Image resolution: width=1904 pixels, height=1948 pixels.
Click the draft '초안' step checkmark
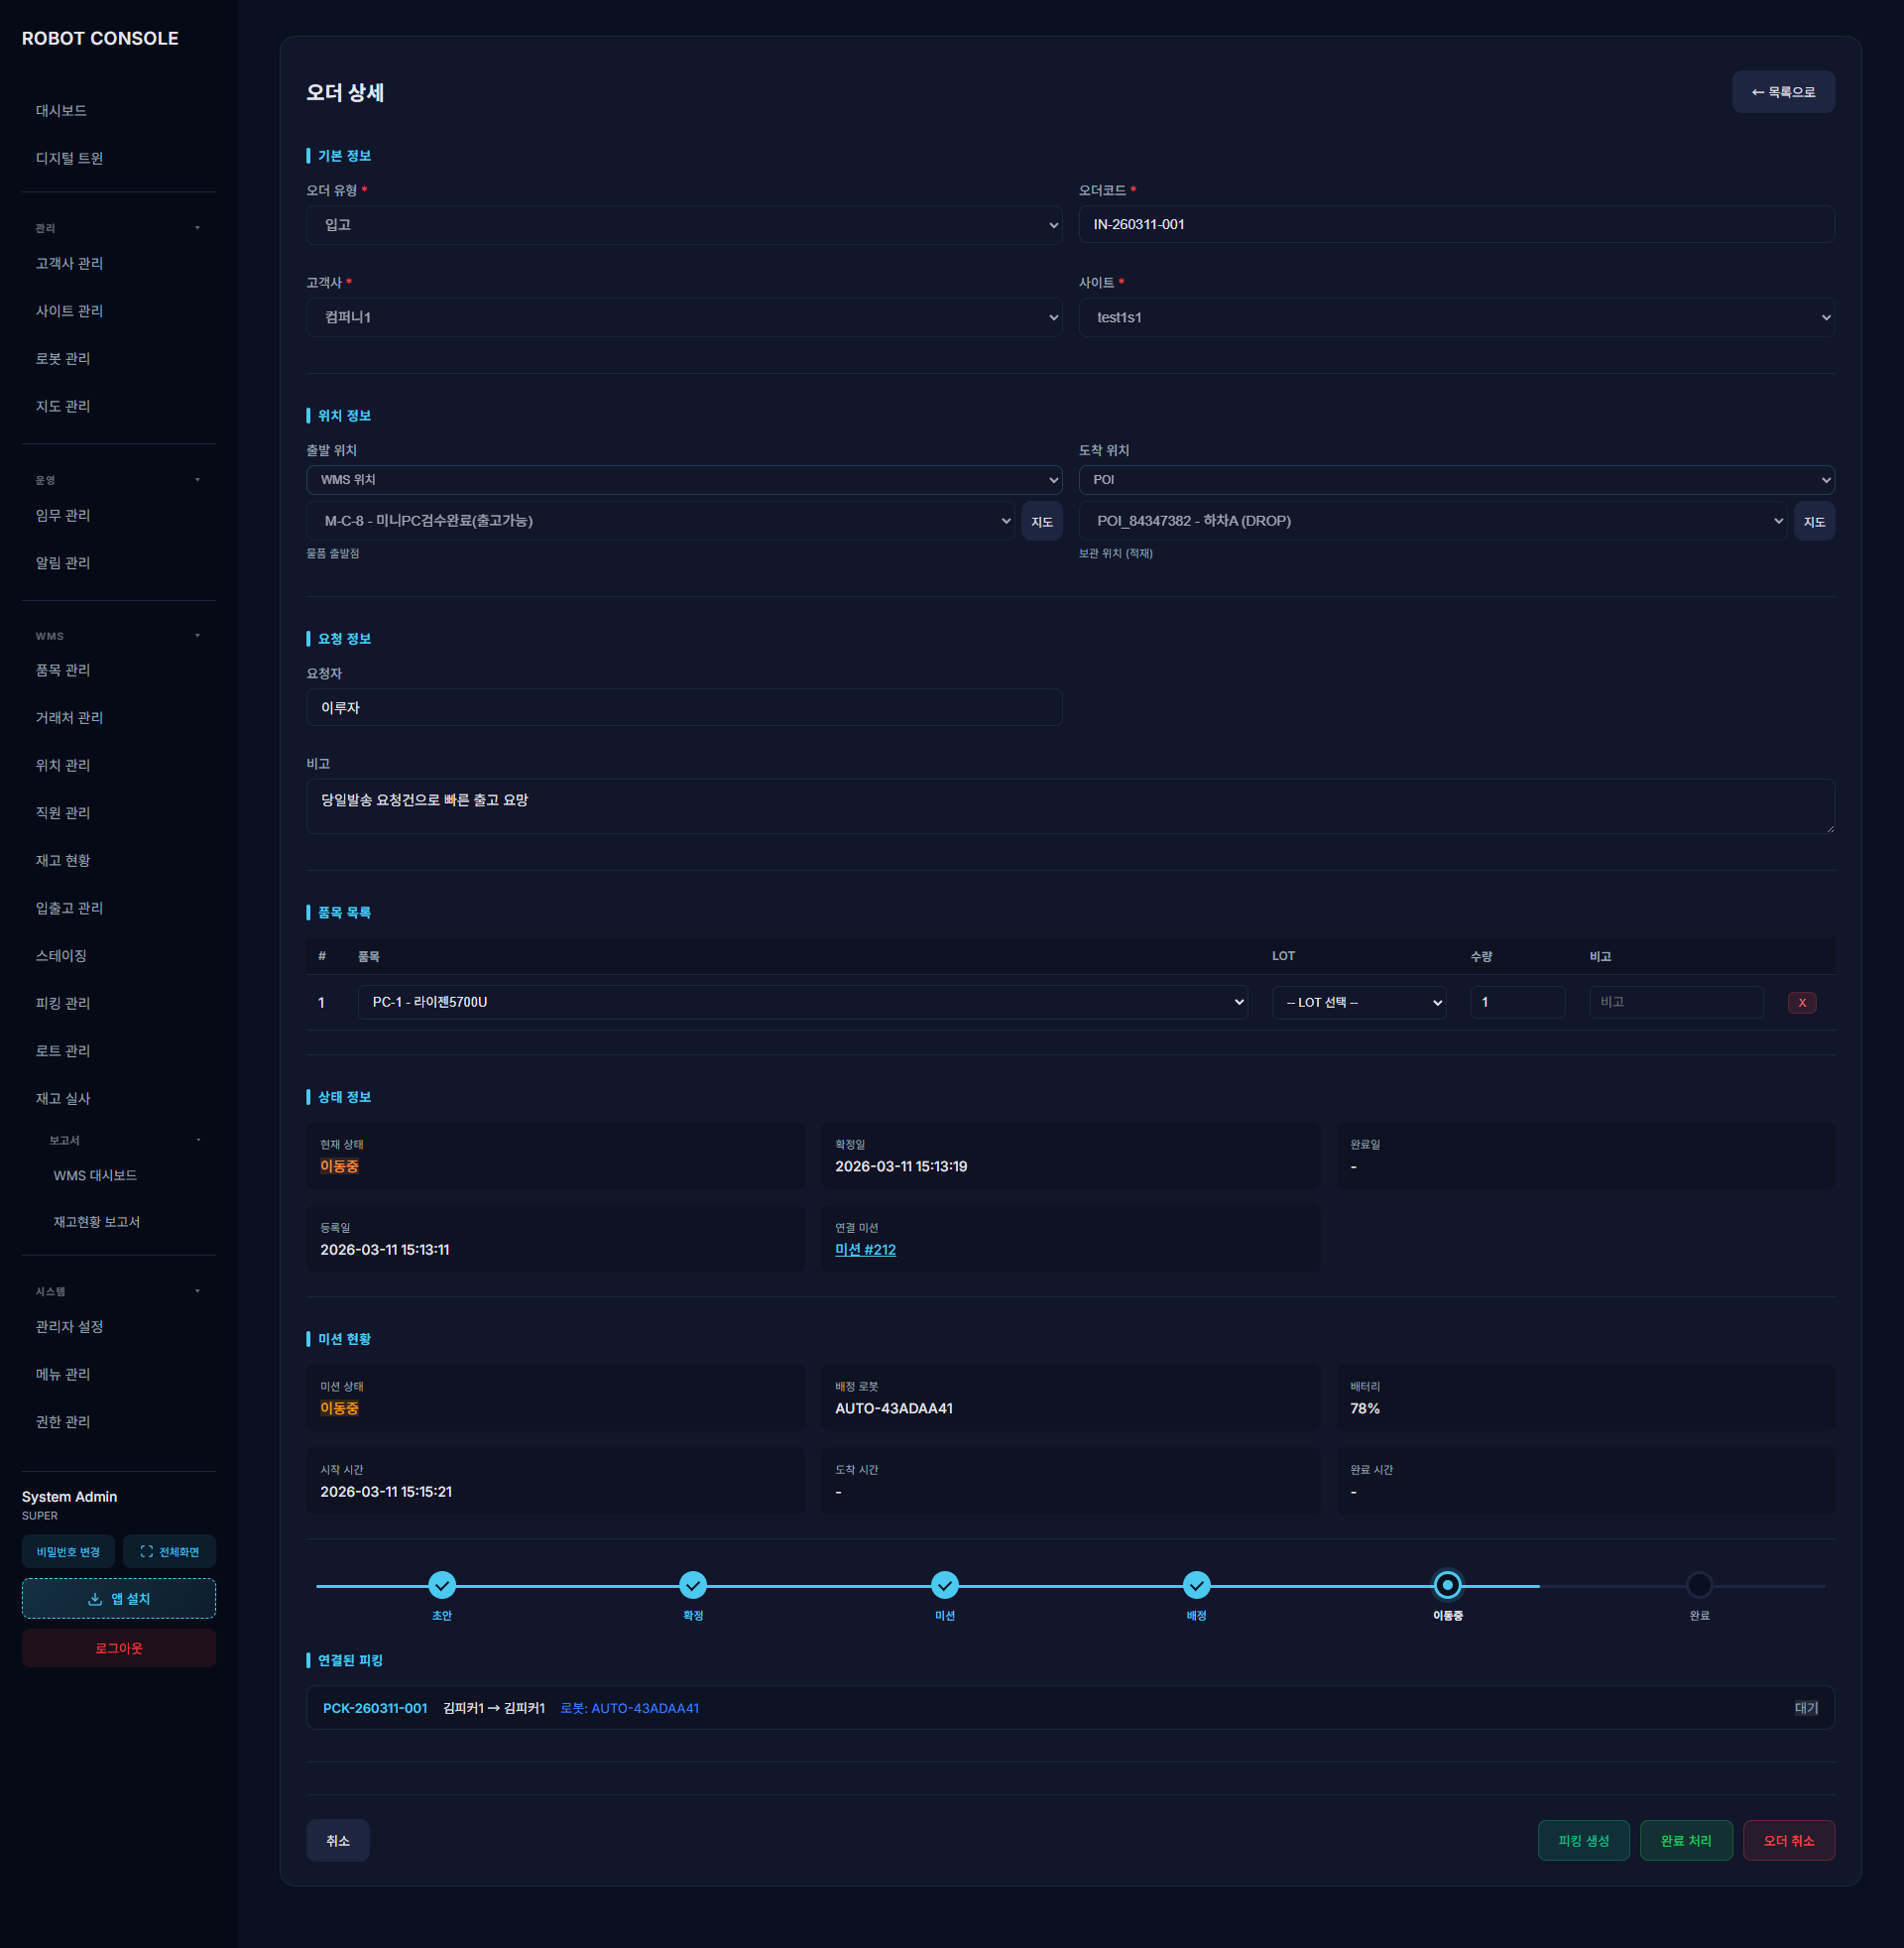coord(442,1584)
